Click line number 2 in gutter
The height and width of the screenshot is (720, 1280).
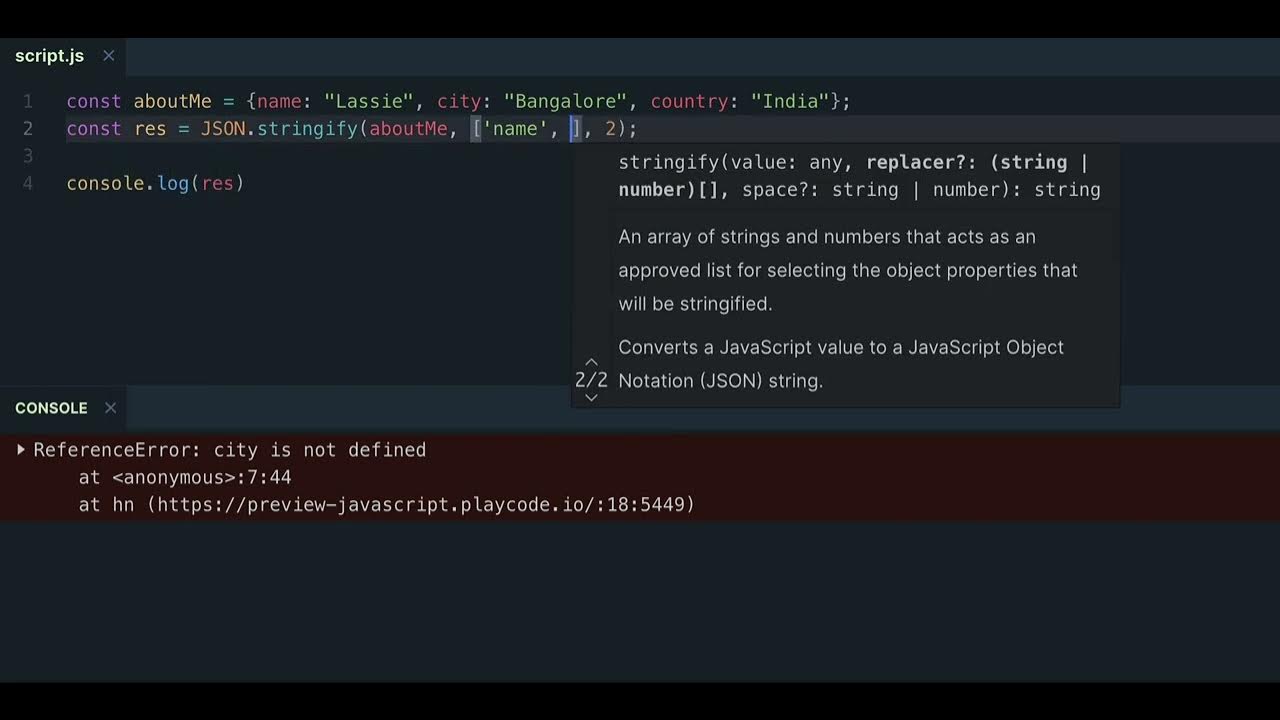click(x=28, y=129)
